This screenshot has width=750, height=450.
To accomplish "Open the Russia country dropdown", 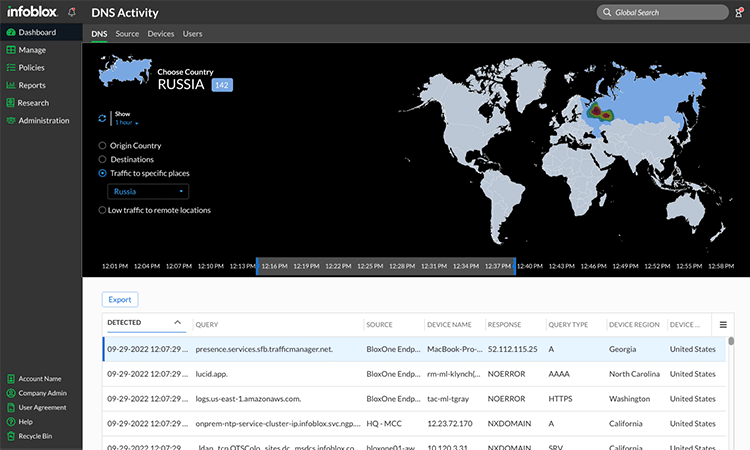I will [x=148, y=191].
